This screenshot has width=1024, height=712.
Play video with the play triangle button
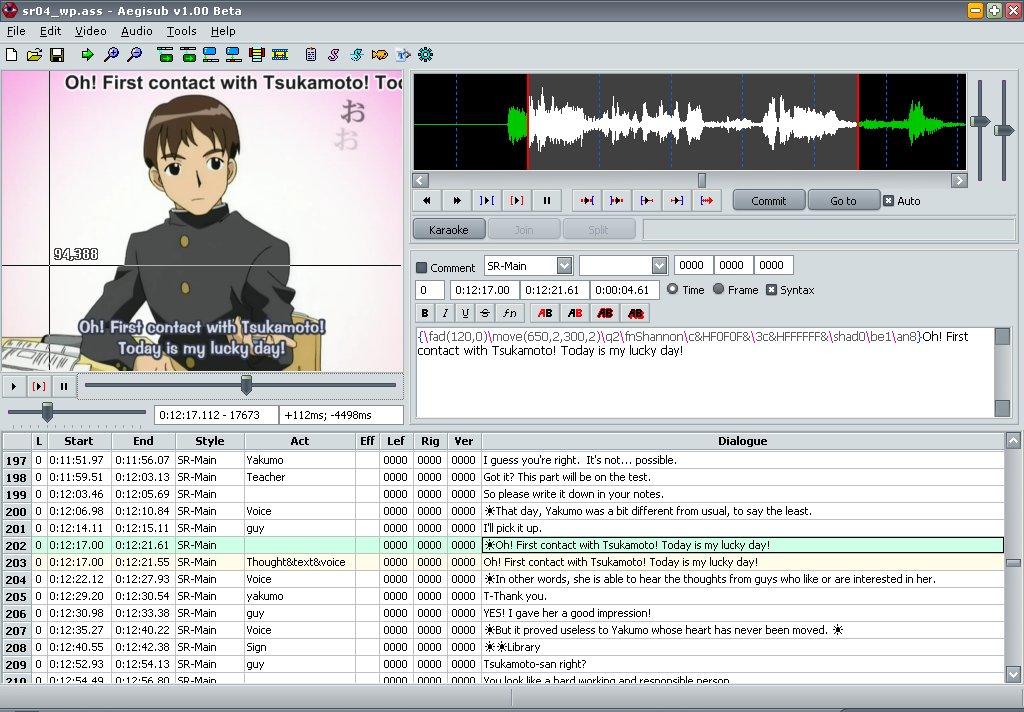[14, 386]
